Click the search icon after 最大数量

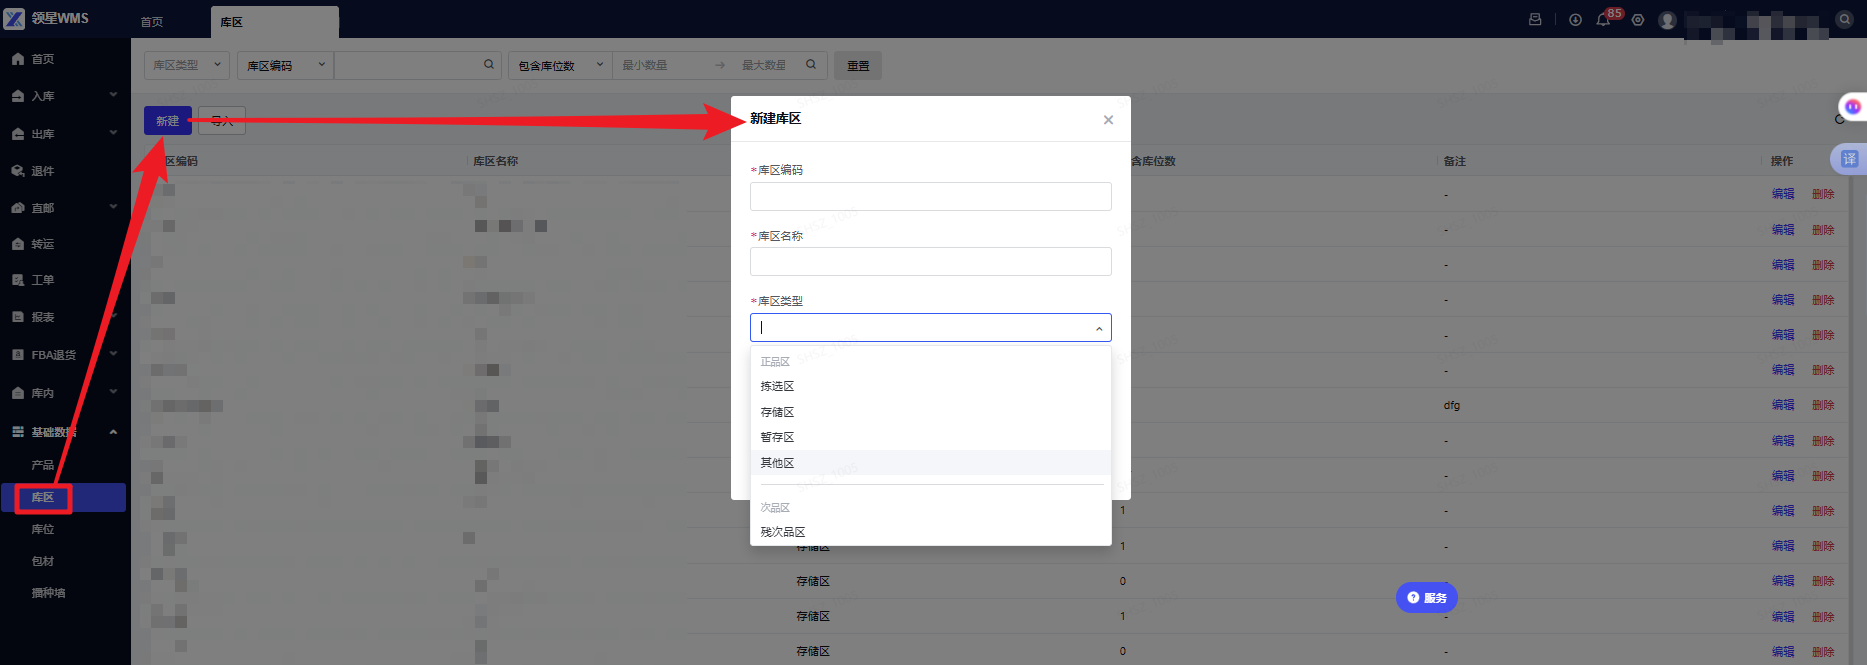(811, 65)
